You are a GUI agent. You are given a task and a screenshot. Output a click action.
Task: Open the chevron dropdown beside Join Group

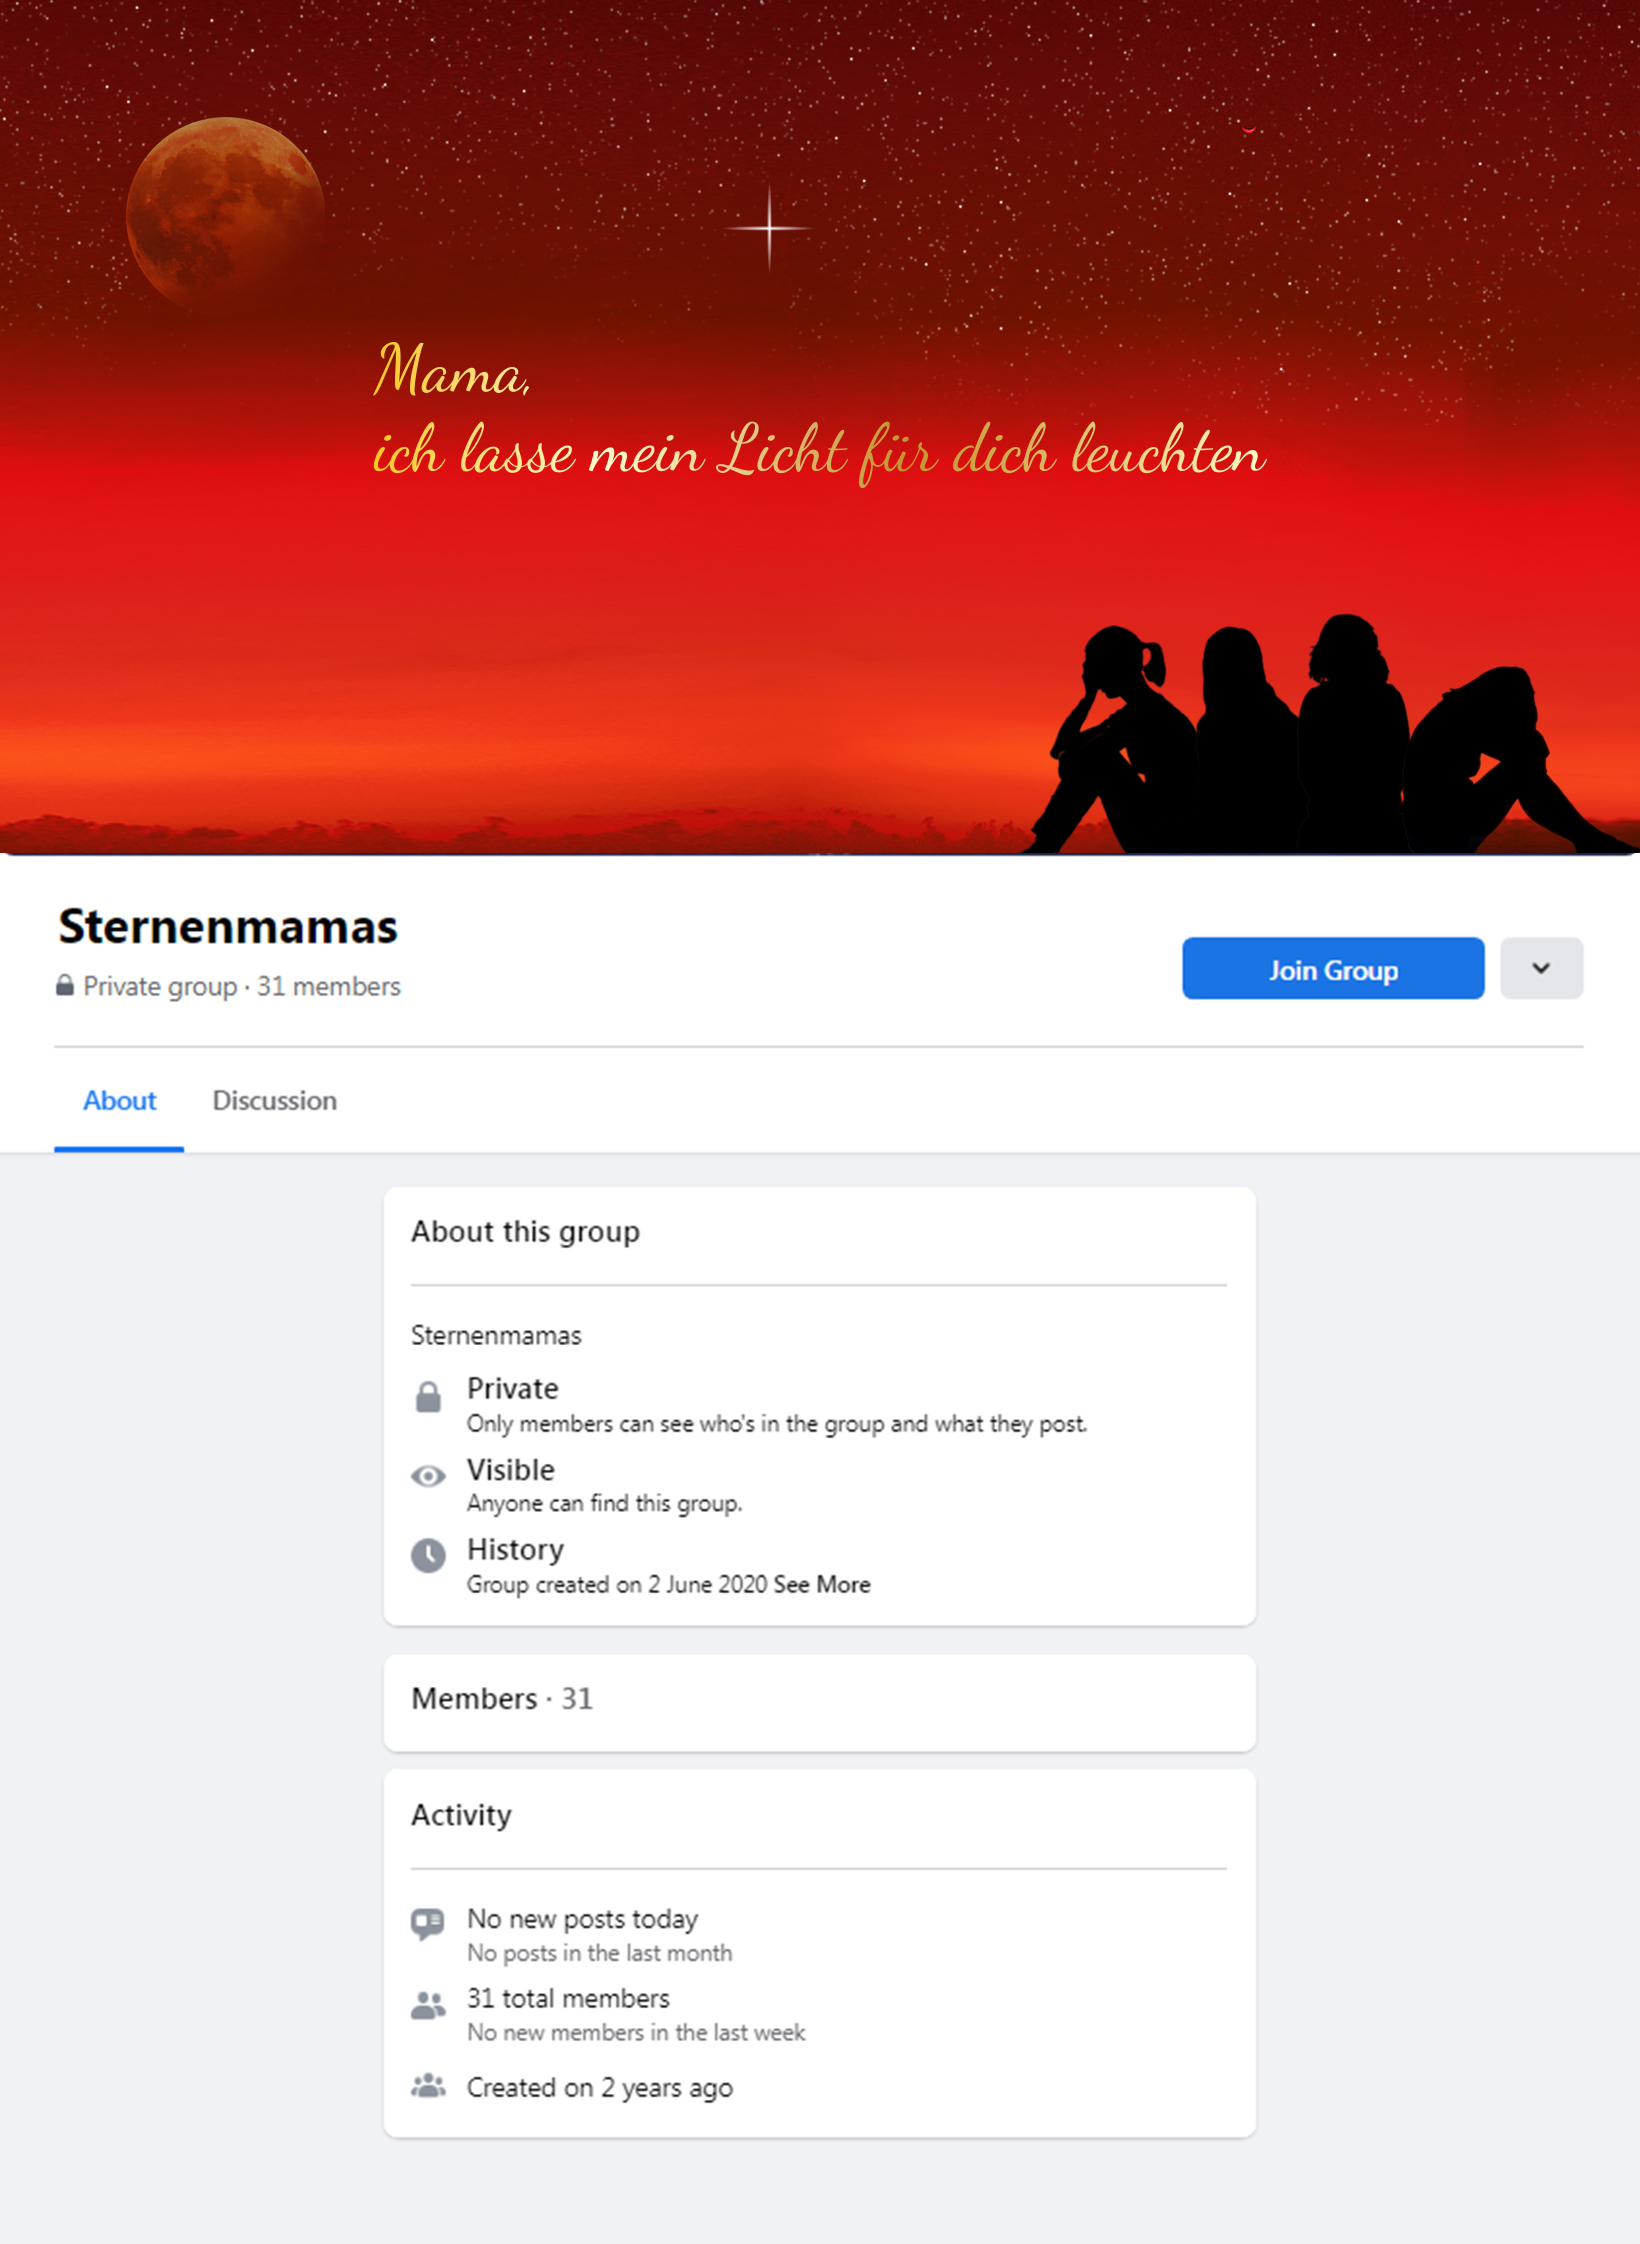coord(1541,968)
